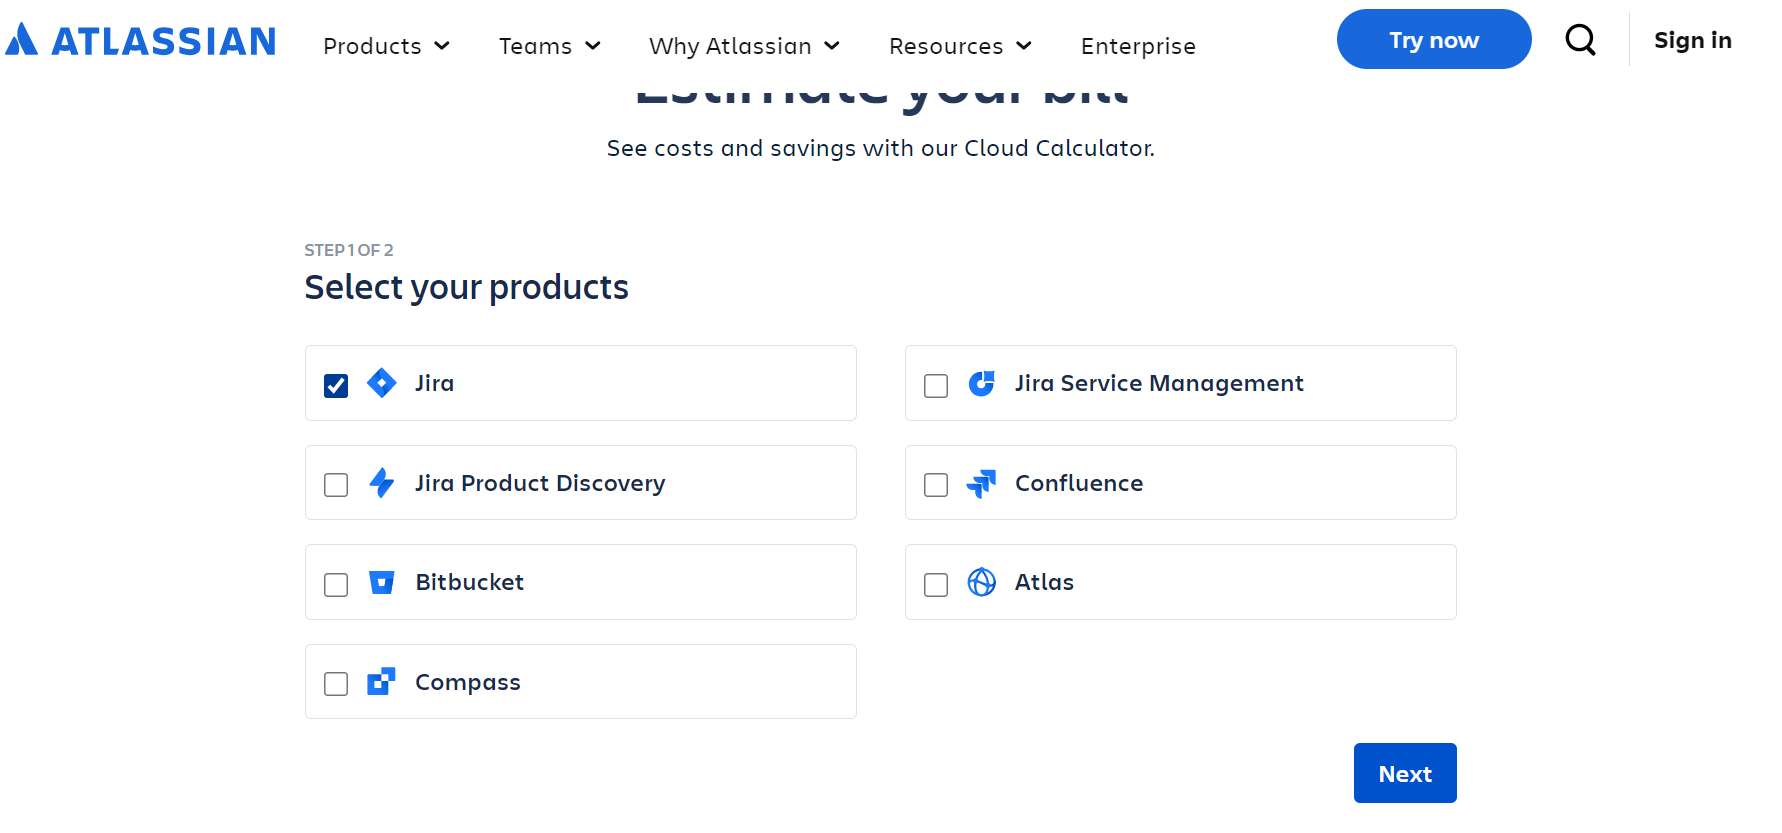Click the Atlassian logo
This screenshot has width=1782, height=833.
click(141, 41)
